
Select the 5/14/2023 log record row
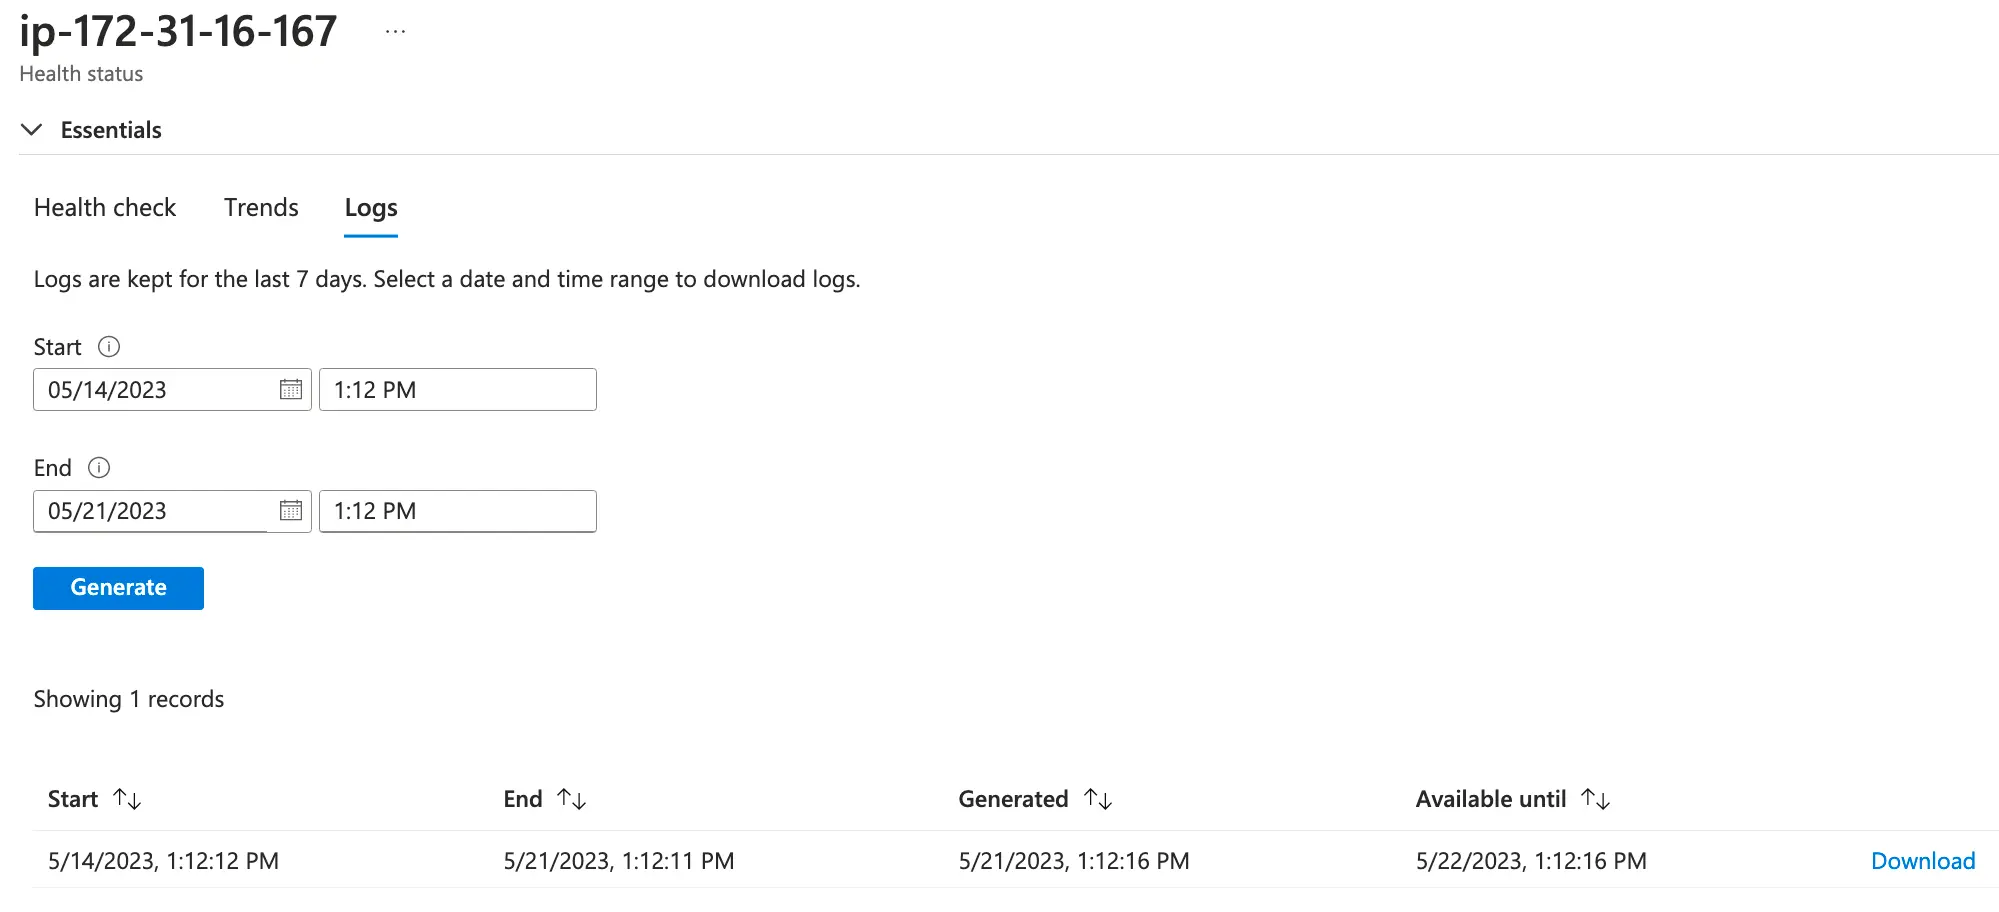(163, 861)
